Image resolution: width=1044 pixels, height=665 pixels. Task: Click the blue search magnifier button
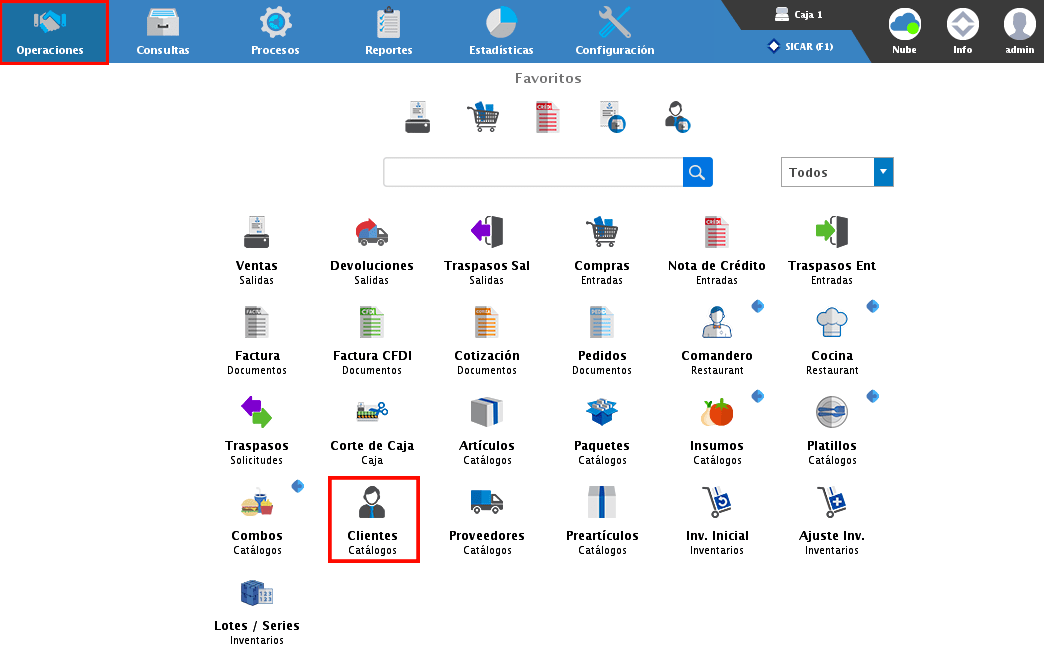(698, 172)
